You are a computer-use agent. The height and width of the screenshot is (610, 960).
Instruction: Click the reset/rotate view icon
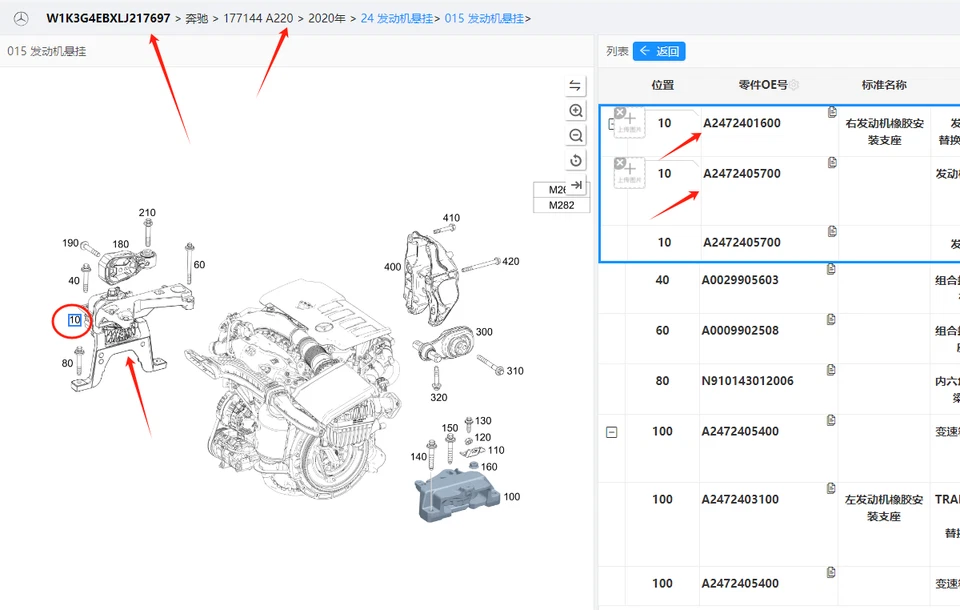575,160
